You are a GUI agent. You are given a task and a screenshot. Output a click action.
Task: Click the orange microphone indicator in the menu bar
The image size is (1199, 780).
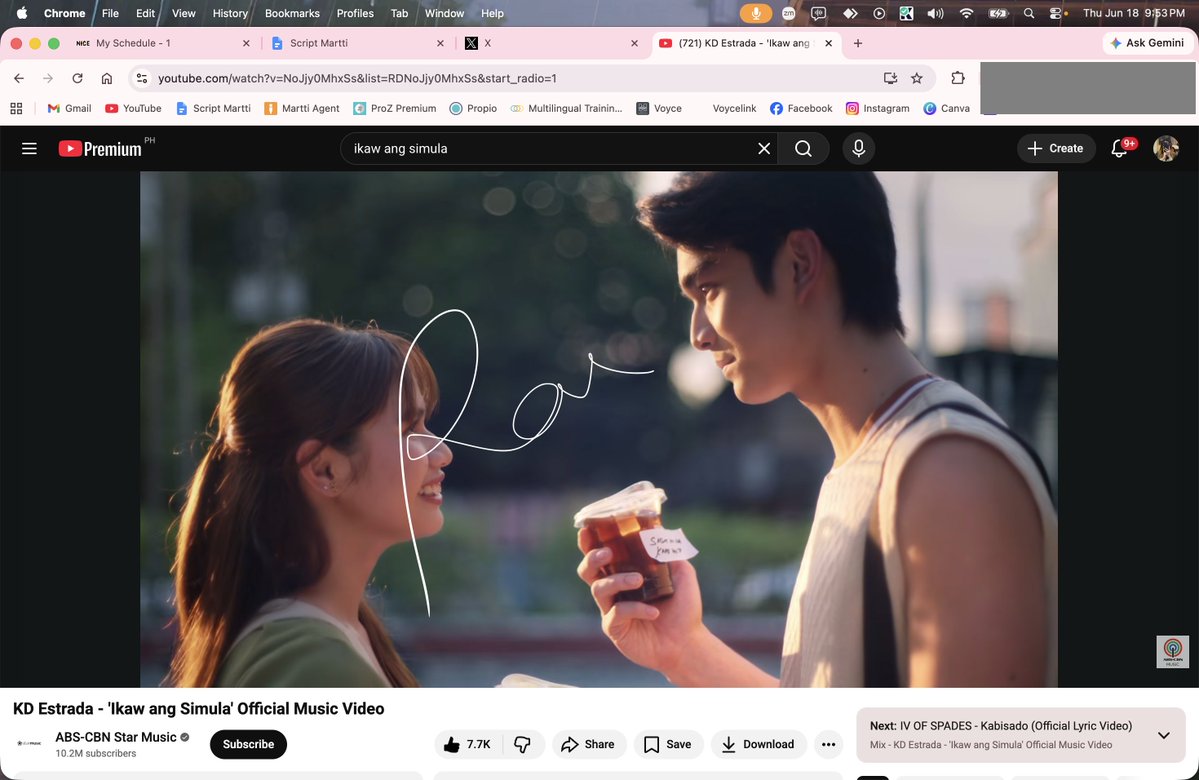755,13
